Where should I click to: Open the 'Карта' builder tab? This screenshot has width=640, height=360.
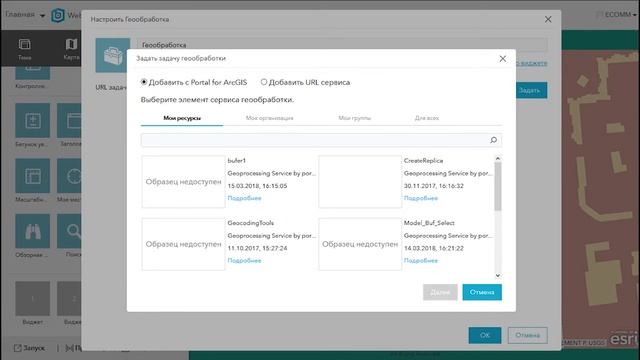[x=71, y=49]
